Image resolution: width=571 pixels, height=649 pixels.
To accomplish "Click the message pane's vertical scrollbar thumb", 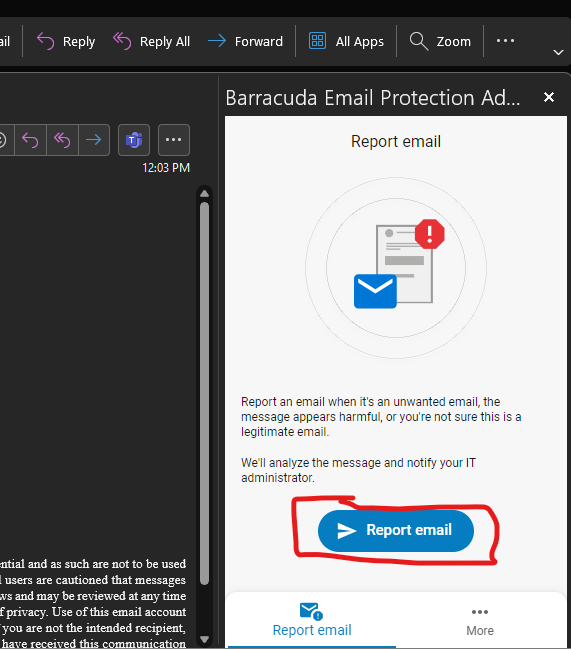I will 204,393.
